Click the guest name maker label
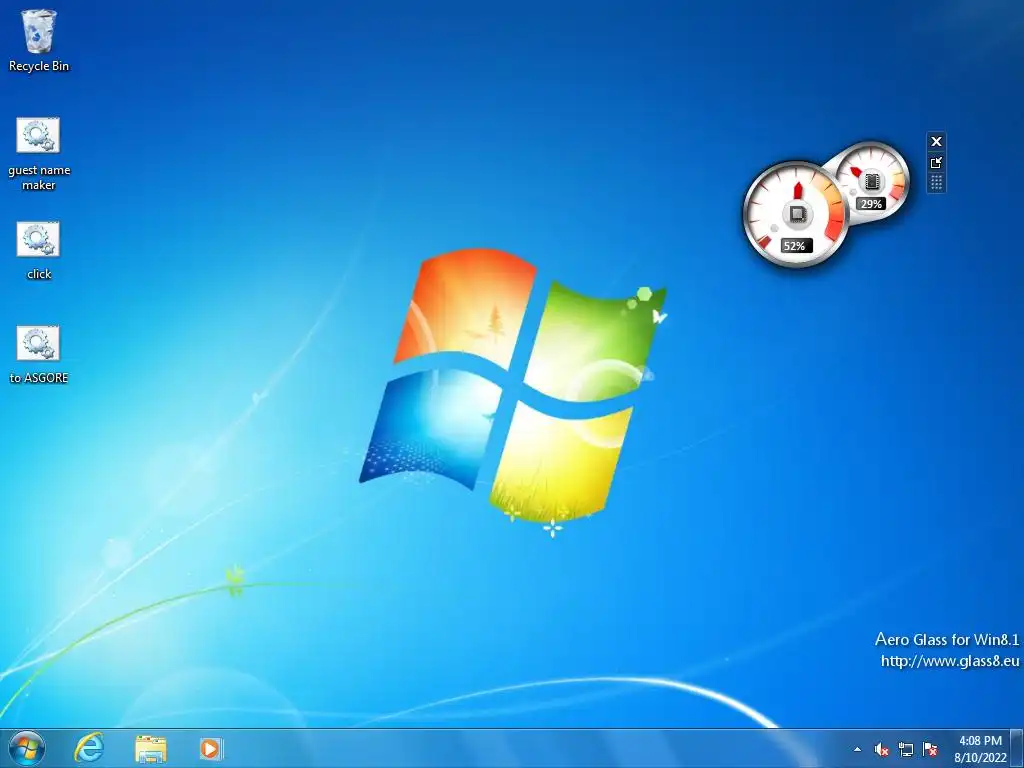This screenshot has width=1024, height=768. 39,178
